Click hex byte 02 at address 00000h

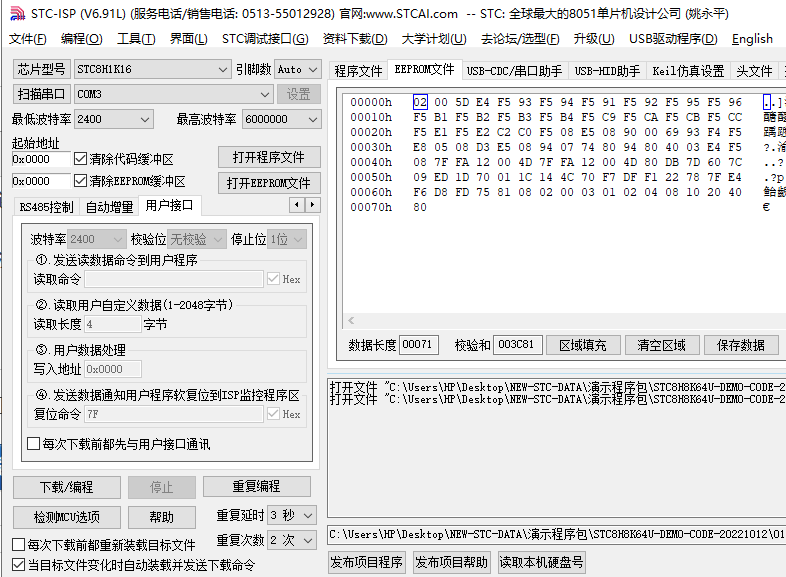point(420,102)
